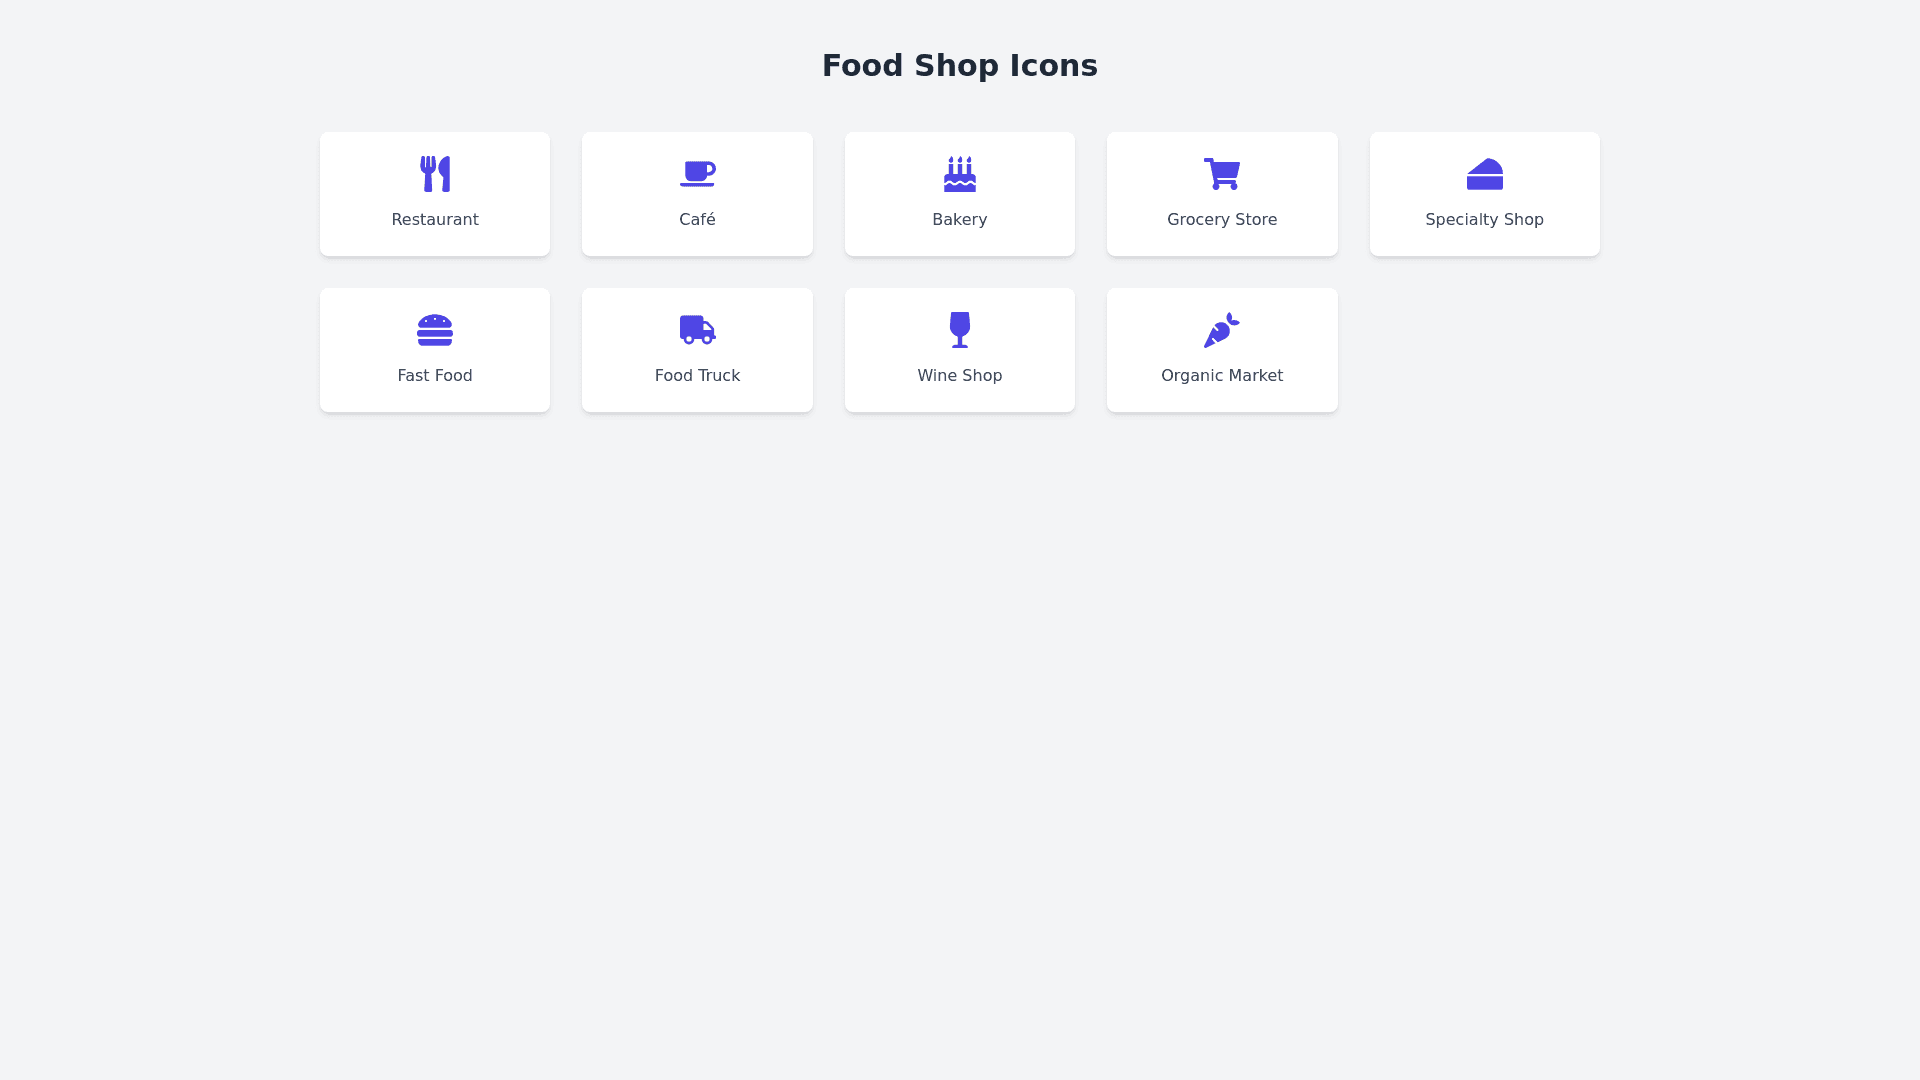Screen dimensions: 1920x1080
Task: Select the Restaurant utensils icon
Action: (x=434, y=173)
